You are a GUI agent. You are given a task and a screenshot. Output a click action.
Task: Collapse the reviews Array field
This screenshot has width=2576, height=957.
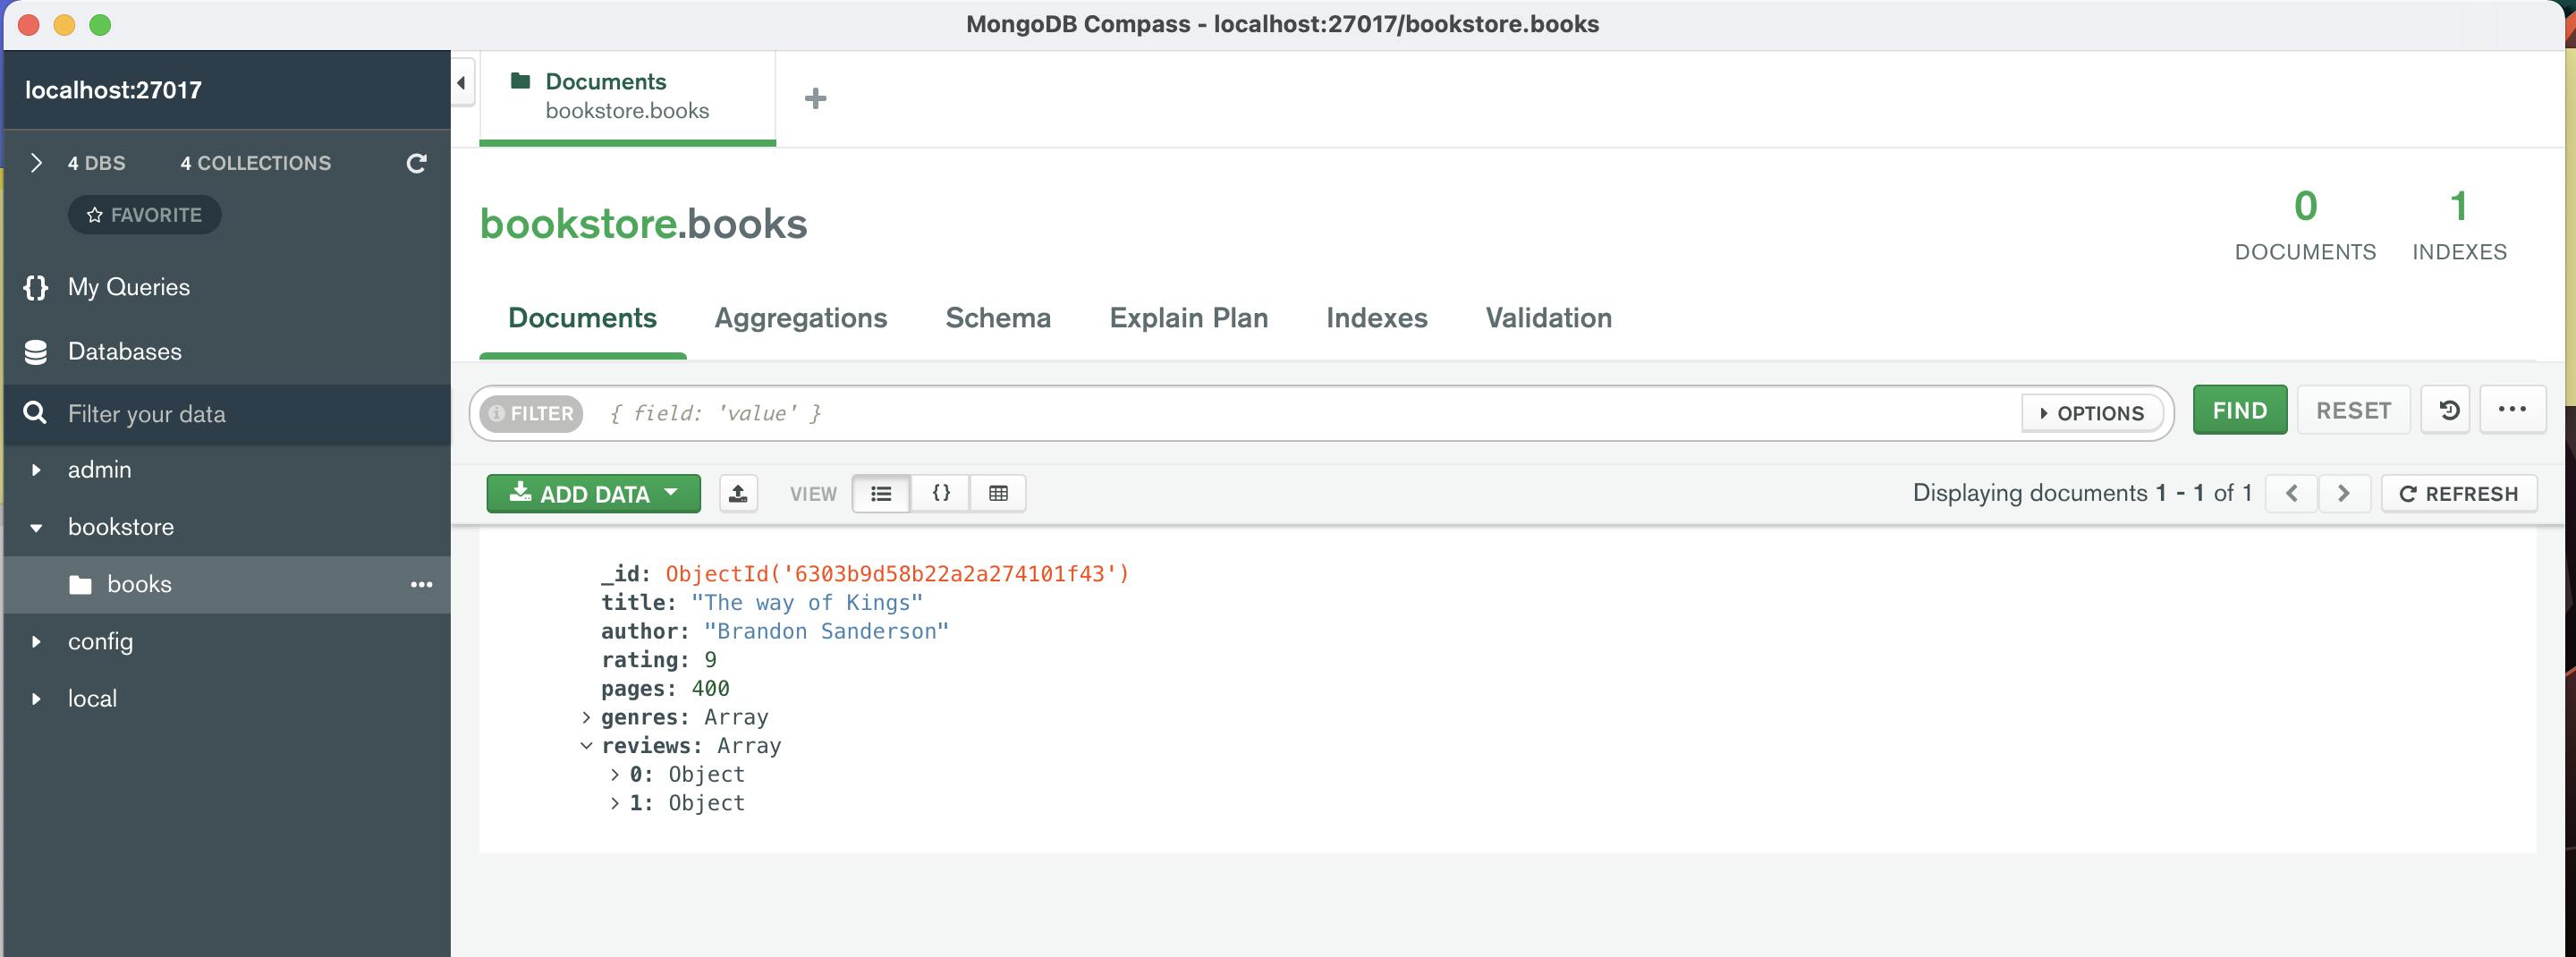(586, 746)
